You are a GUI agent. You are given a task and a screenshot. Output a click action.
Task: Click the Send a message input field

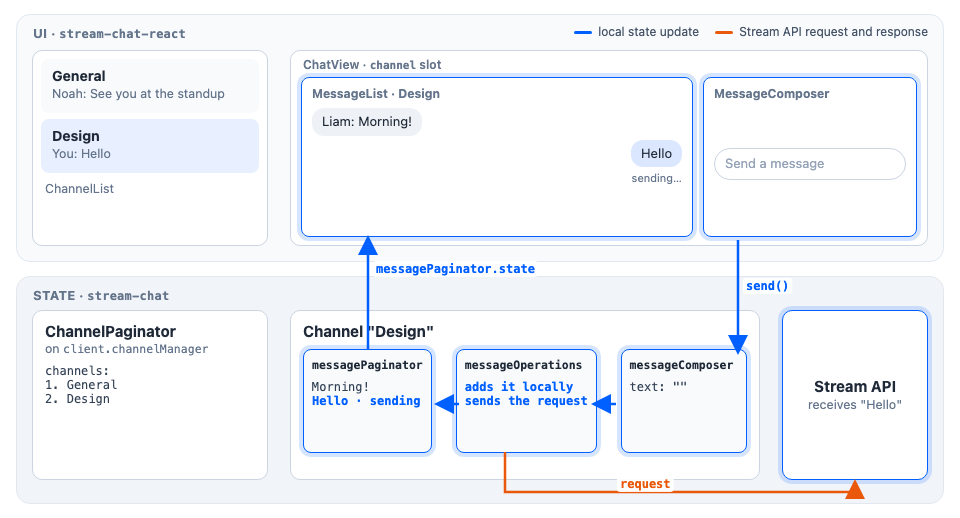[x=809, y=163]
